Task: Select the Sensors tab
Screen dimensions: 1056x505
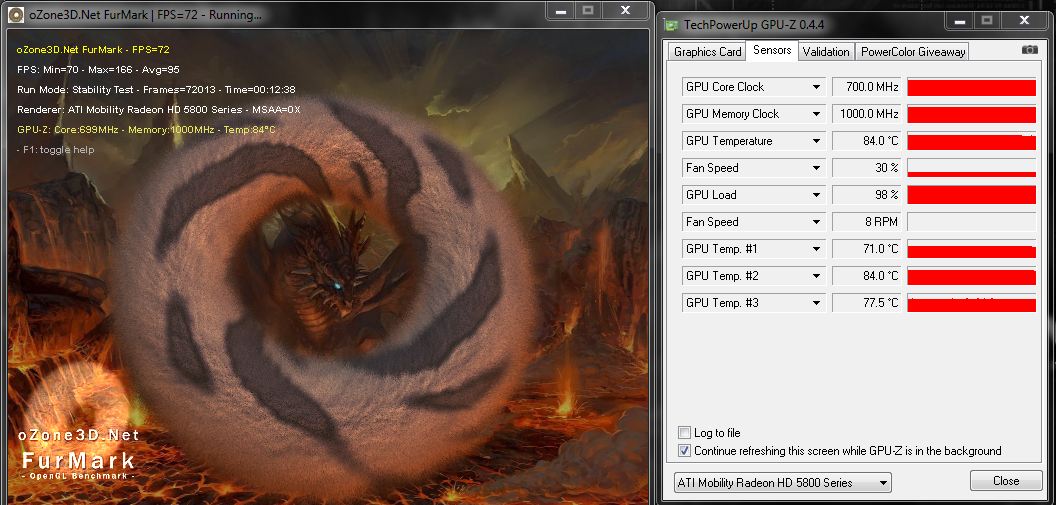Action: point(772,50)
